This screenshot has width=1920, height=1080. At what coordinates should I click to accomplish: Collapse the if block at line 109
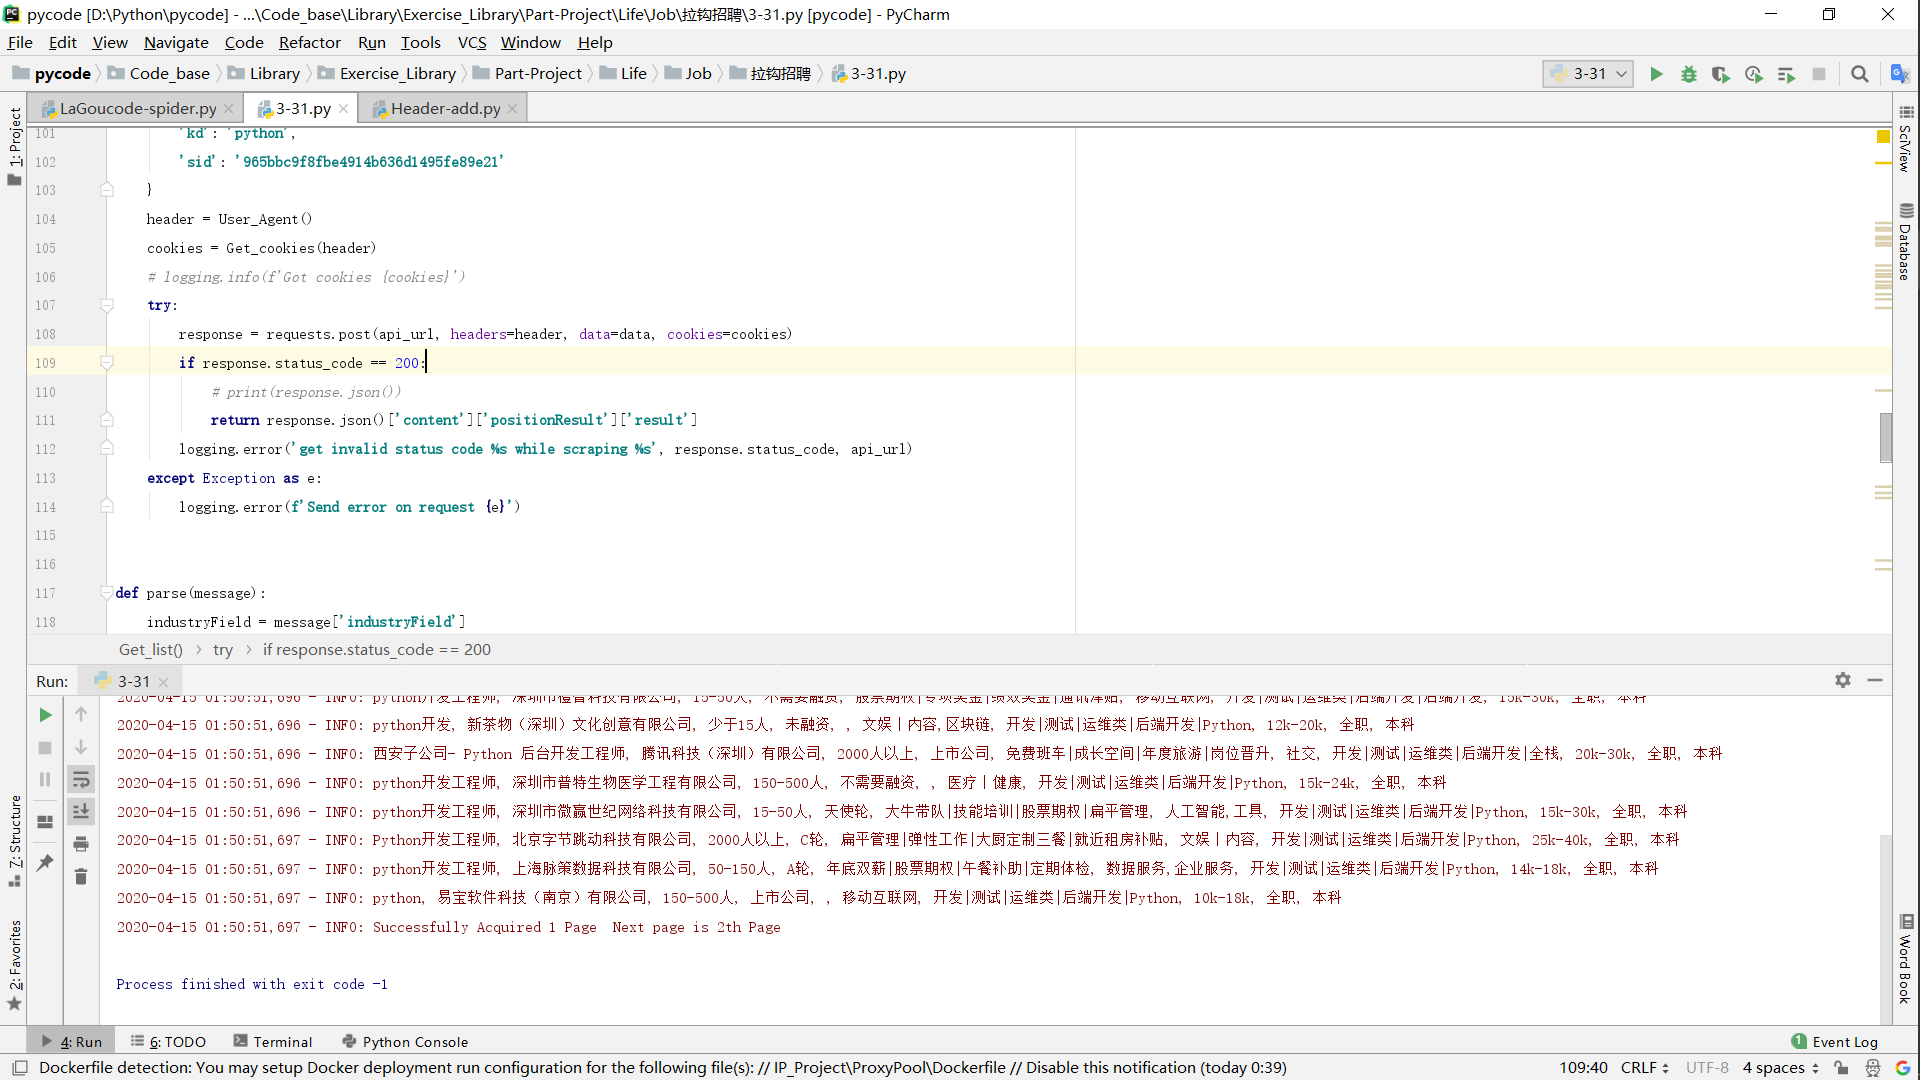click(x=107, y=363)
